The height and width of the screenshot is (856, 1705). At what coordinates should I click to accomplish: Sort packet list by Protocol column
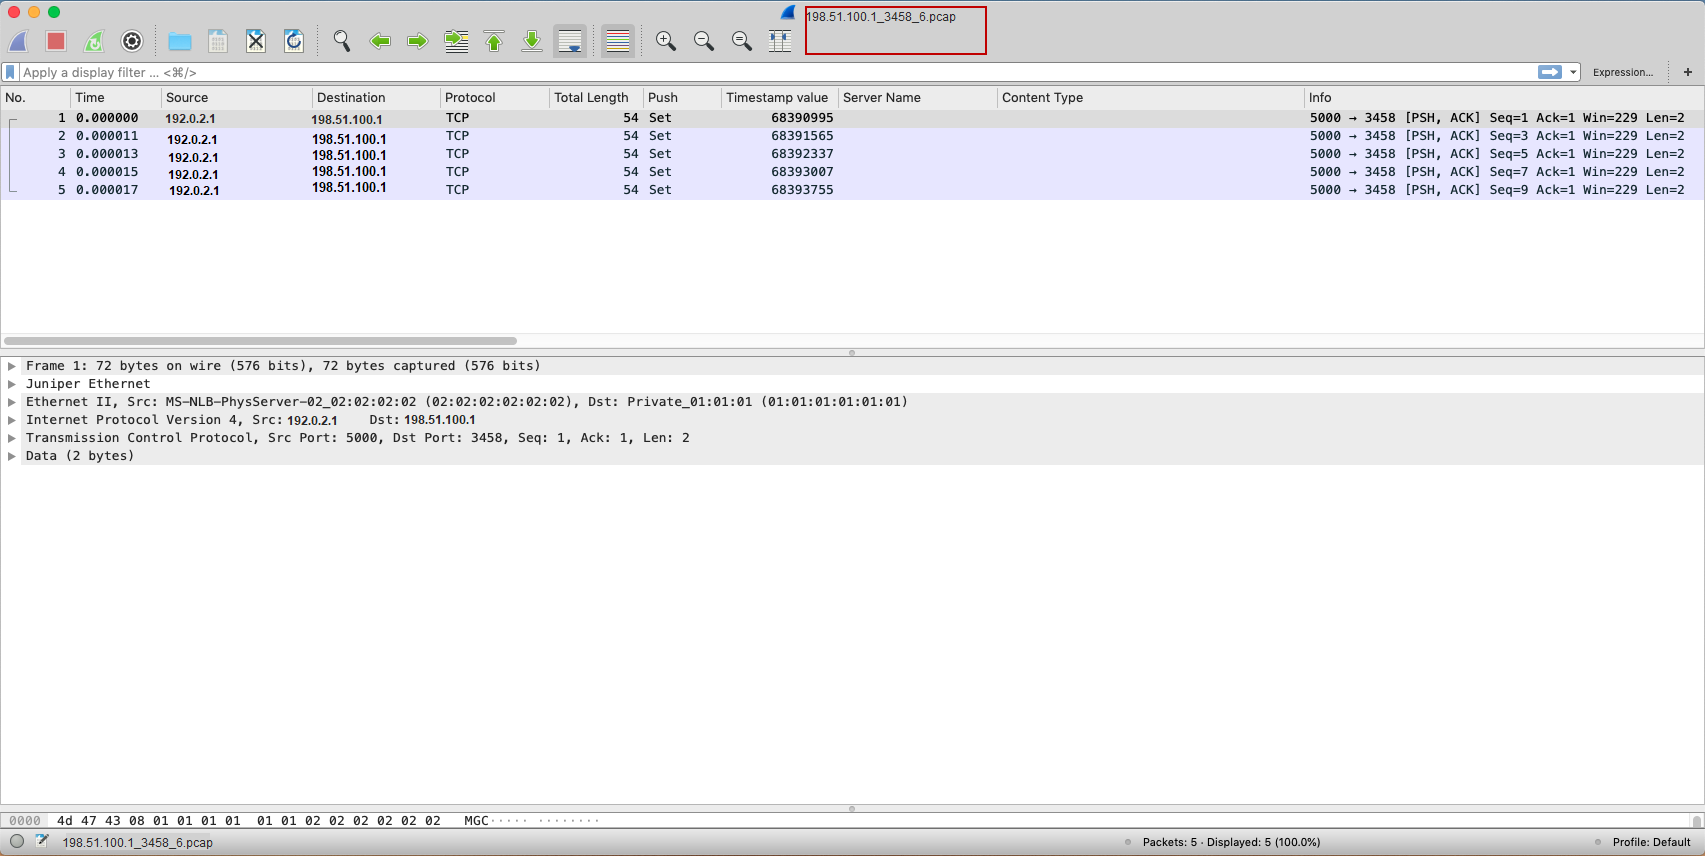pyautogui.click(x=470, y=97)
